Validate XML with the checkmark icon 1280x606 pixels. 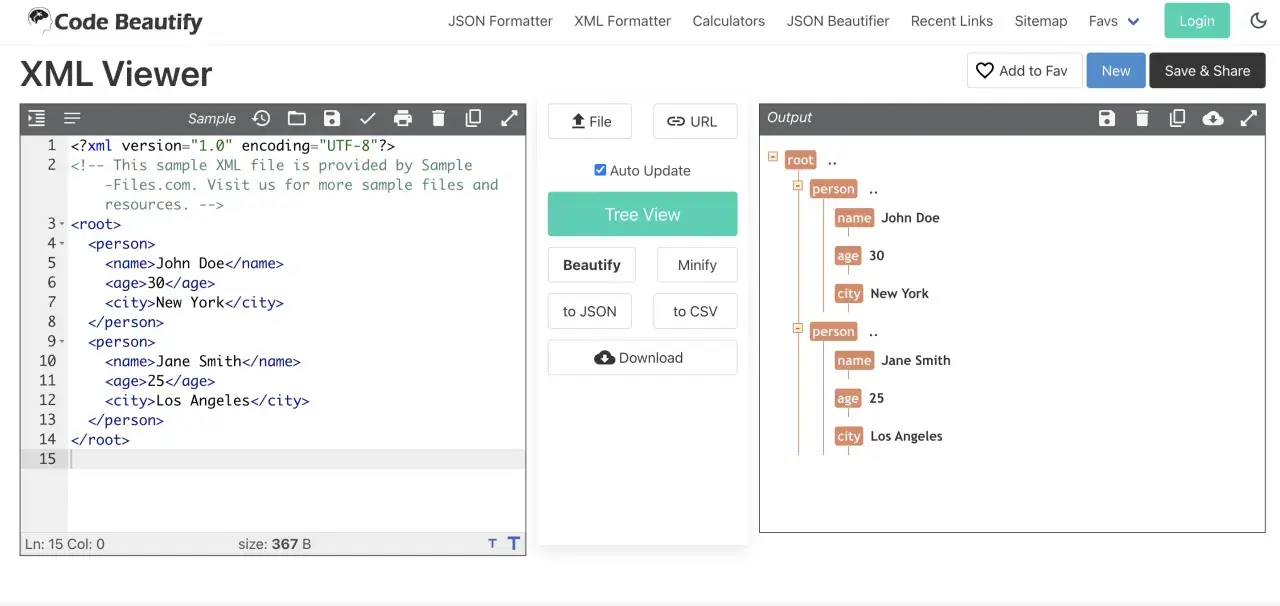click(x=368, y=118)
